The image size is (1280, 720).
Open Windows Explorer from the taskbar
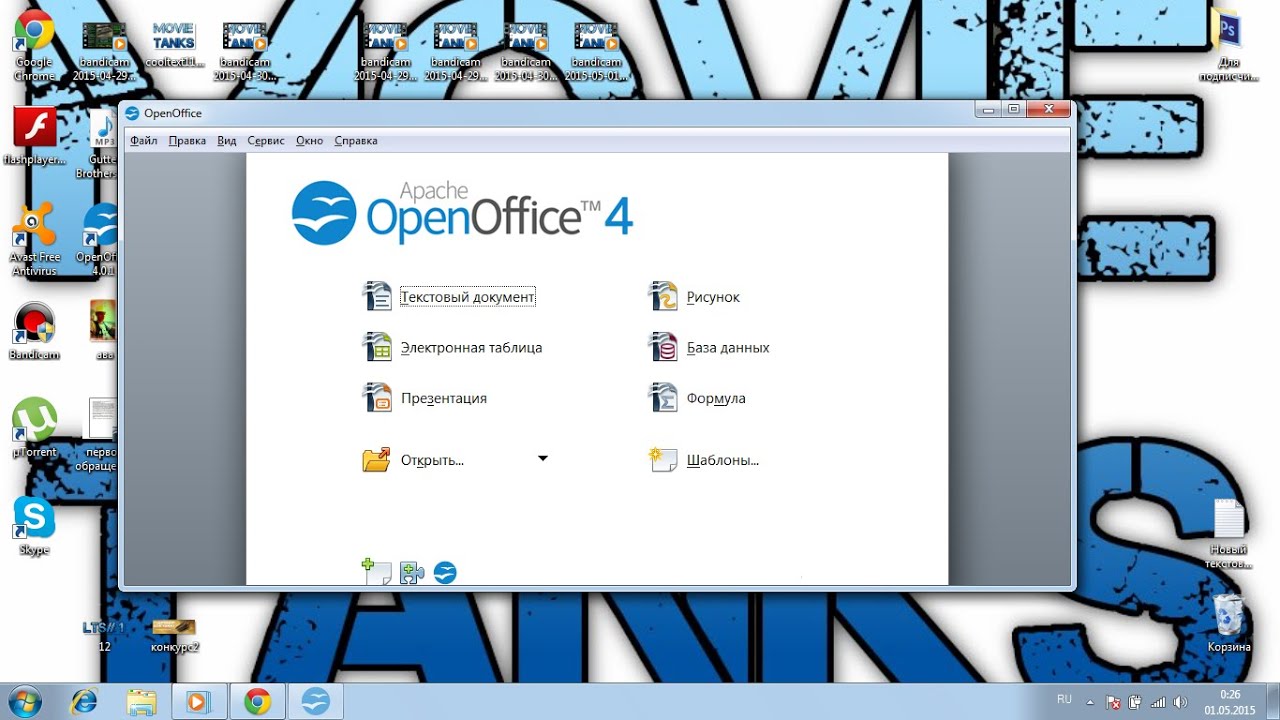click(x=142, y=702)
